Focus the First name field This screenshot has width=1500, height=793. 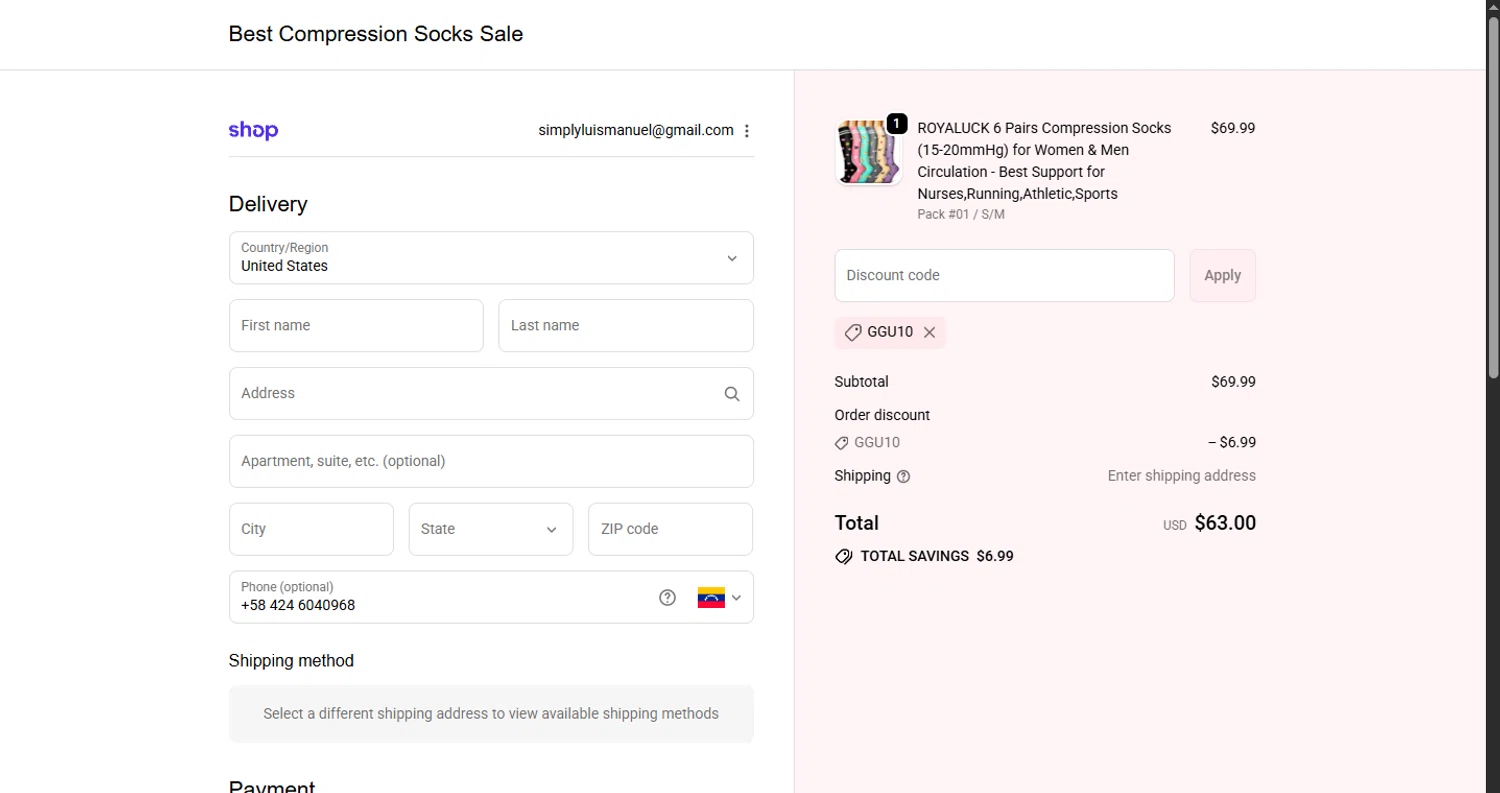pos(356,326)
